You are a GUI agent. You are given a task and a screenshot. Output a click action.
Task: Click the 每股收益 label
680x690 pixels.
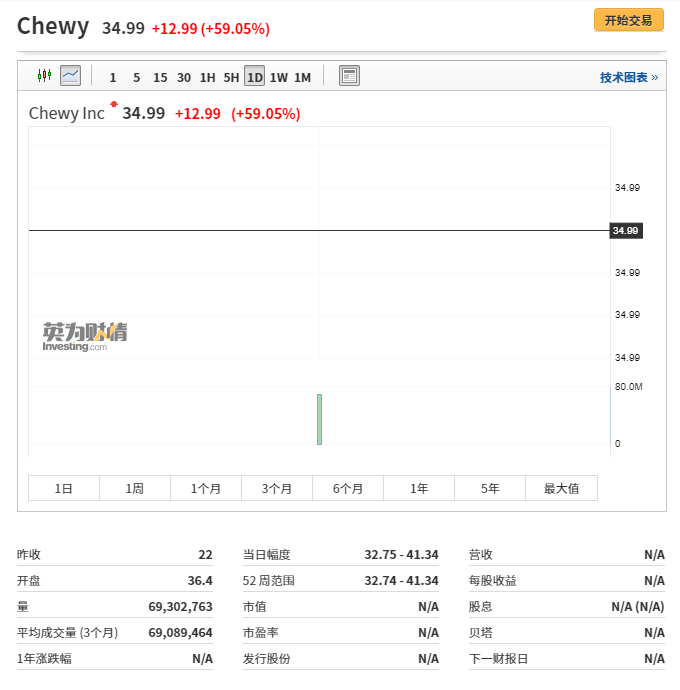pos(493,580)
